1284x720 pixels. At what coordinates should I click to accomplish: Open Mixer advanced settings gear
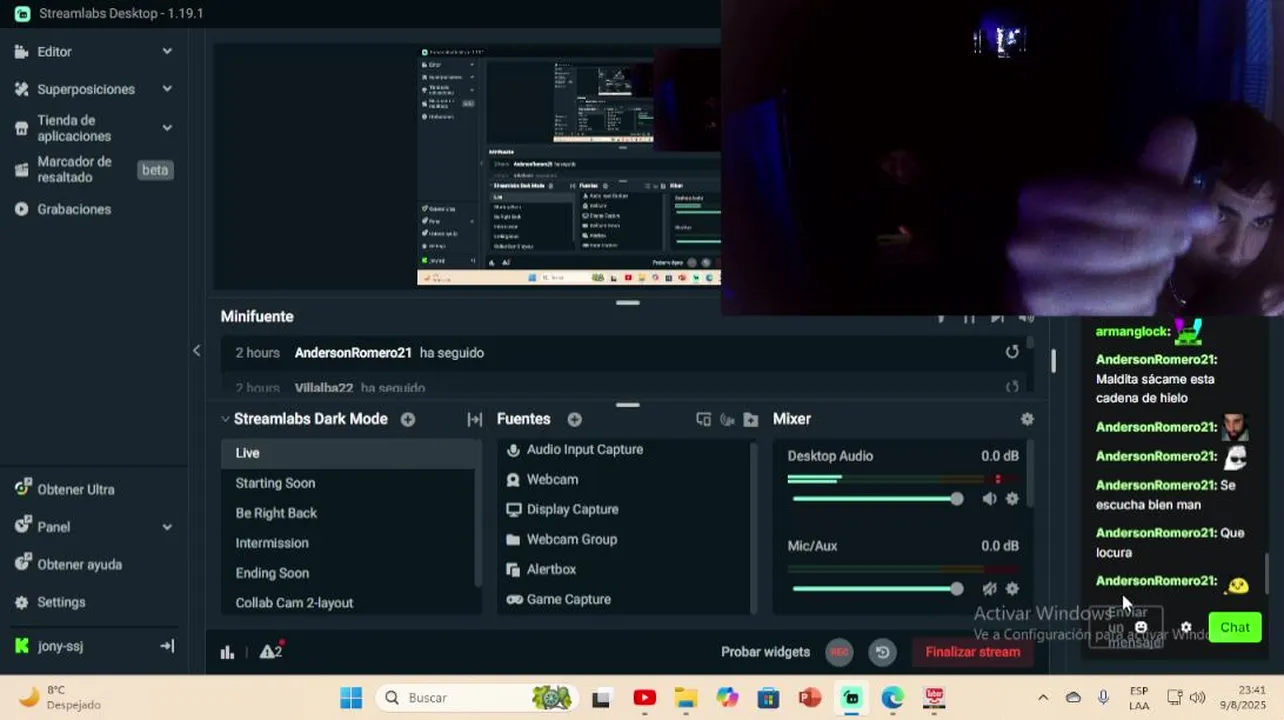1027,419
